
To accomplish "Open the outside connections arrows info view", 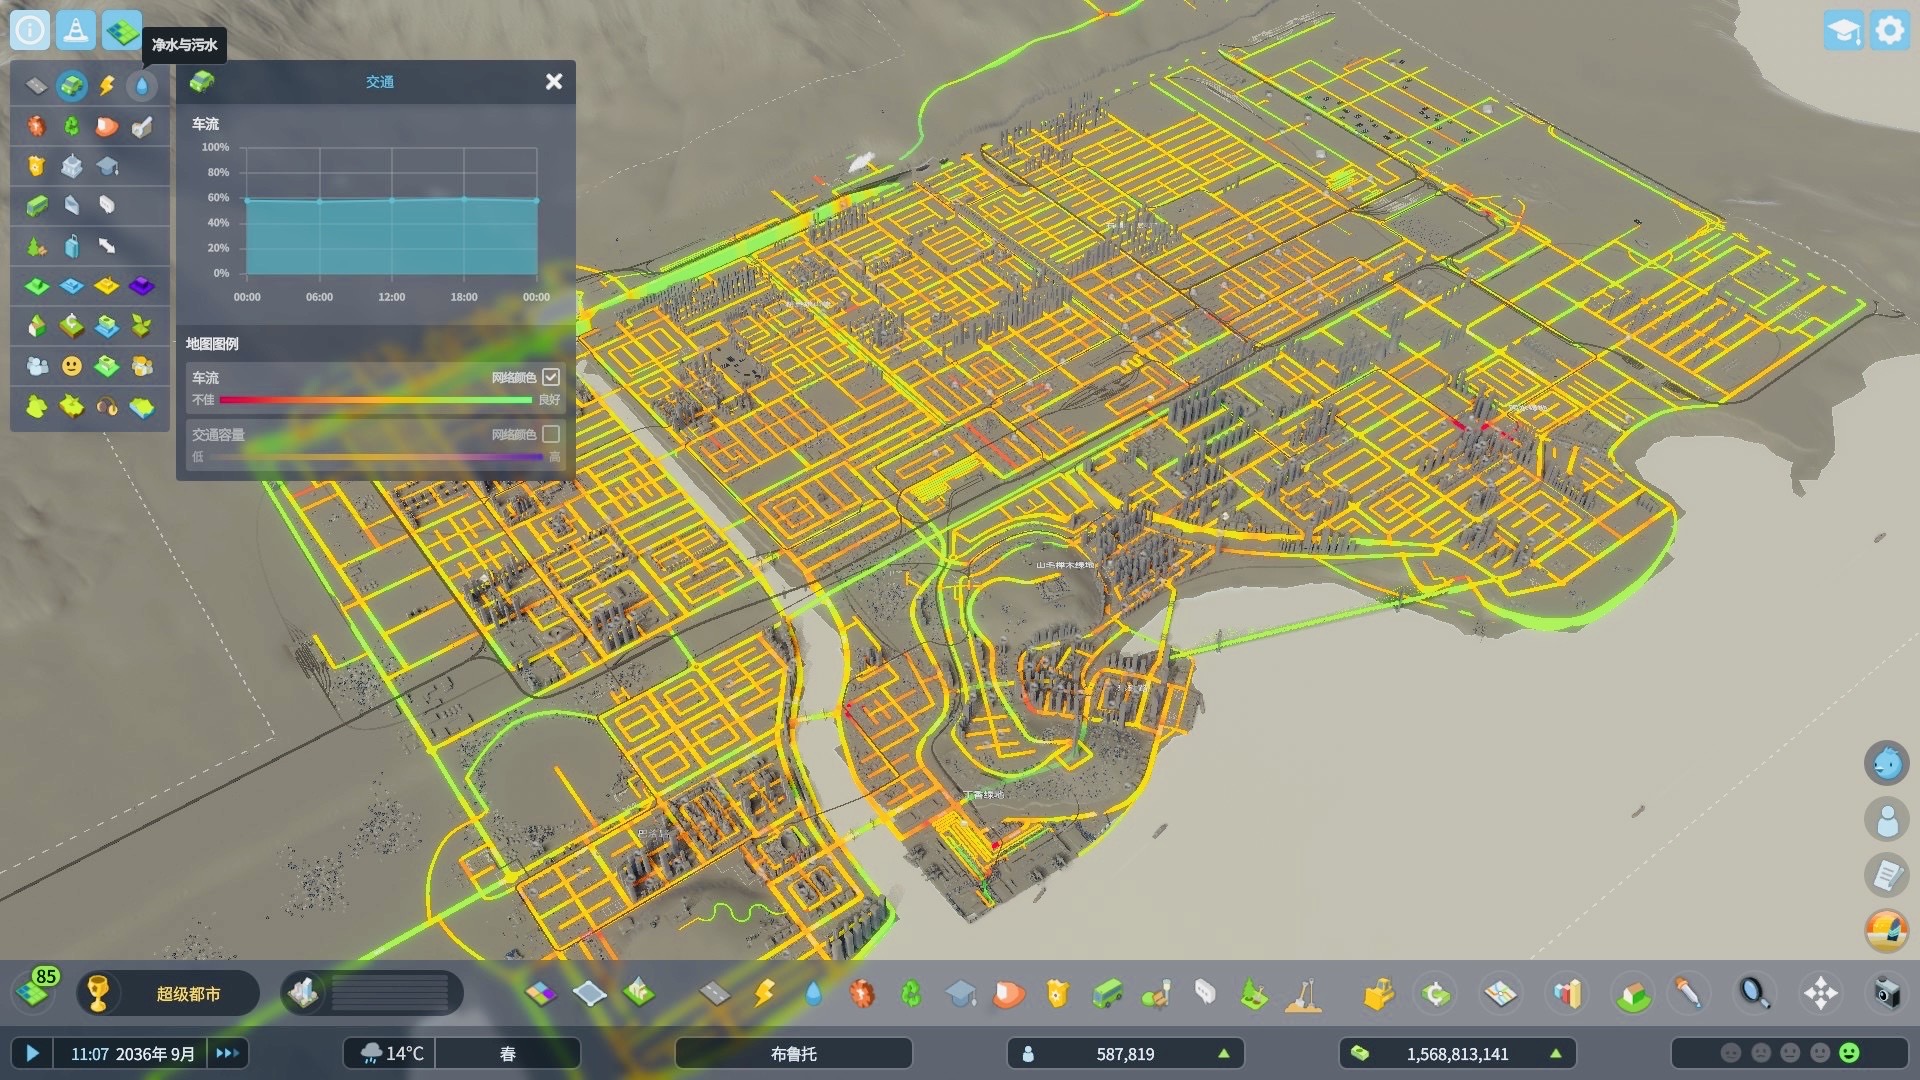I will click(107, 246).
